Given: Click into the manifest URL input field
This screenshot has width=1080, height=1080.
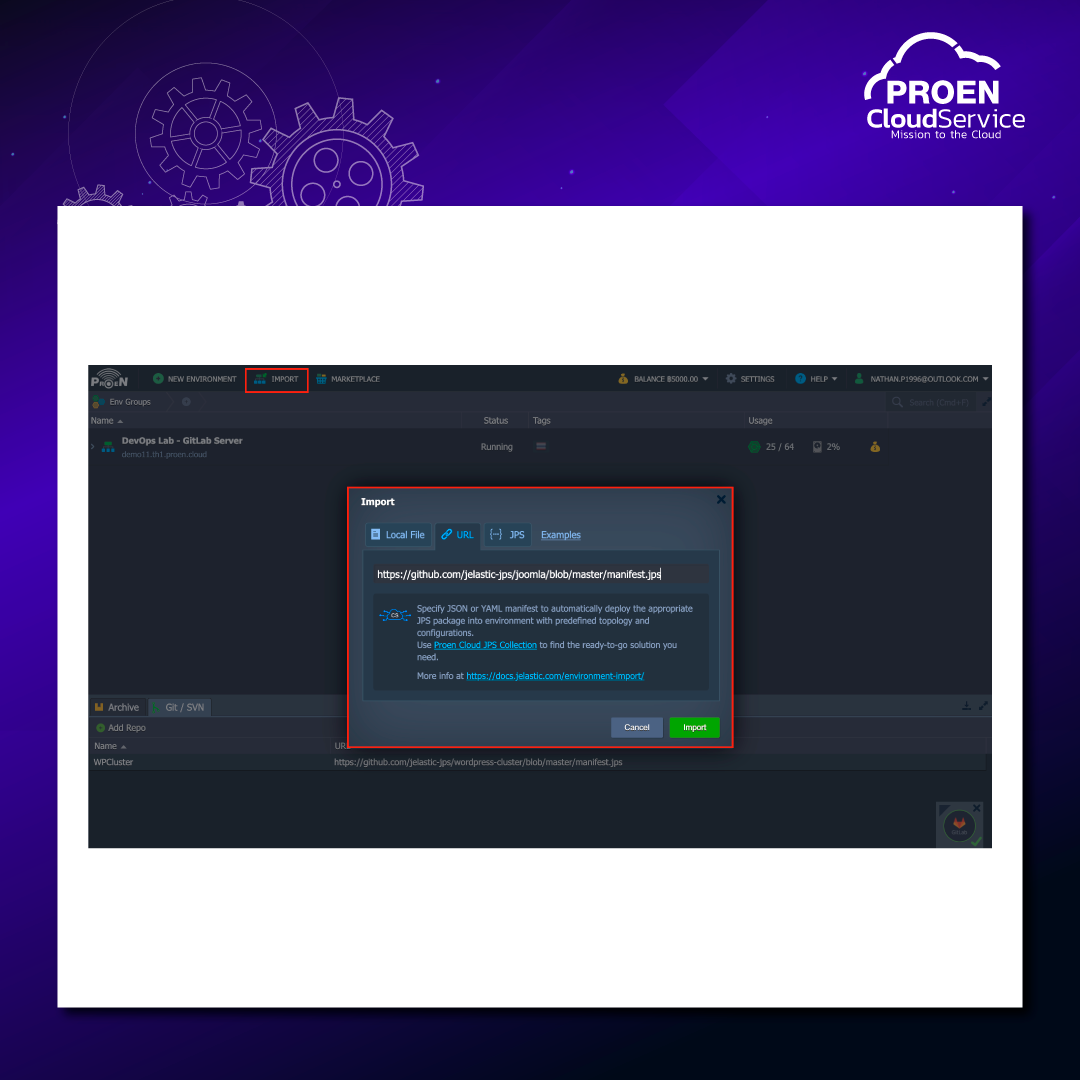Looking at the screenshot, I should pyautogui.click(x=540, y=574).
